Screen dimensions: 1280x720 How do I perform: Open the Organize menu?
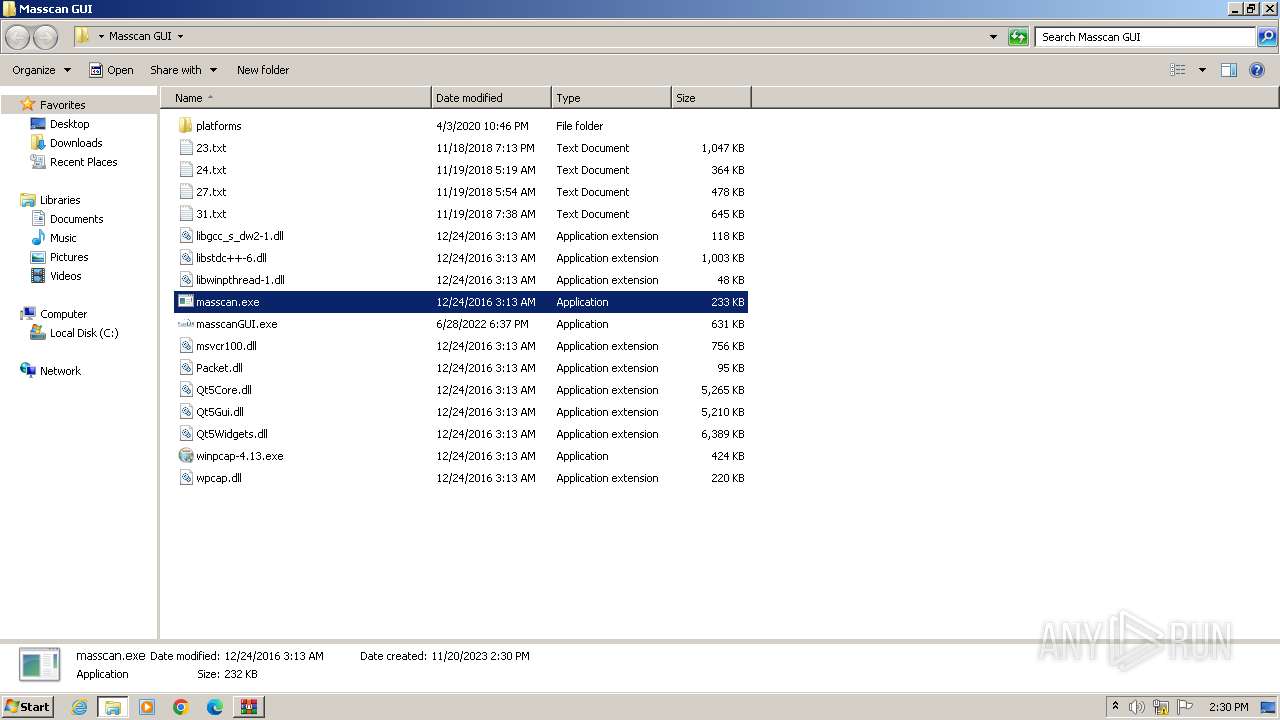(x=41, y=70)
